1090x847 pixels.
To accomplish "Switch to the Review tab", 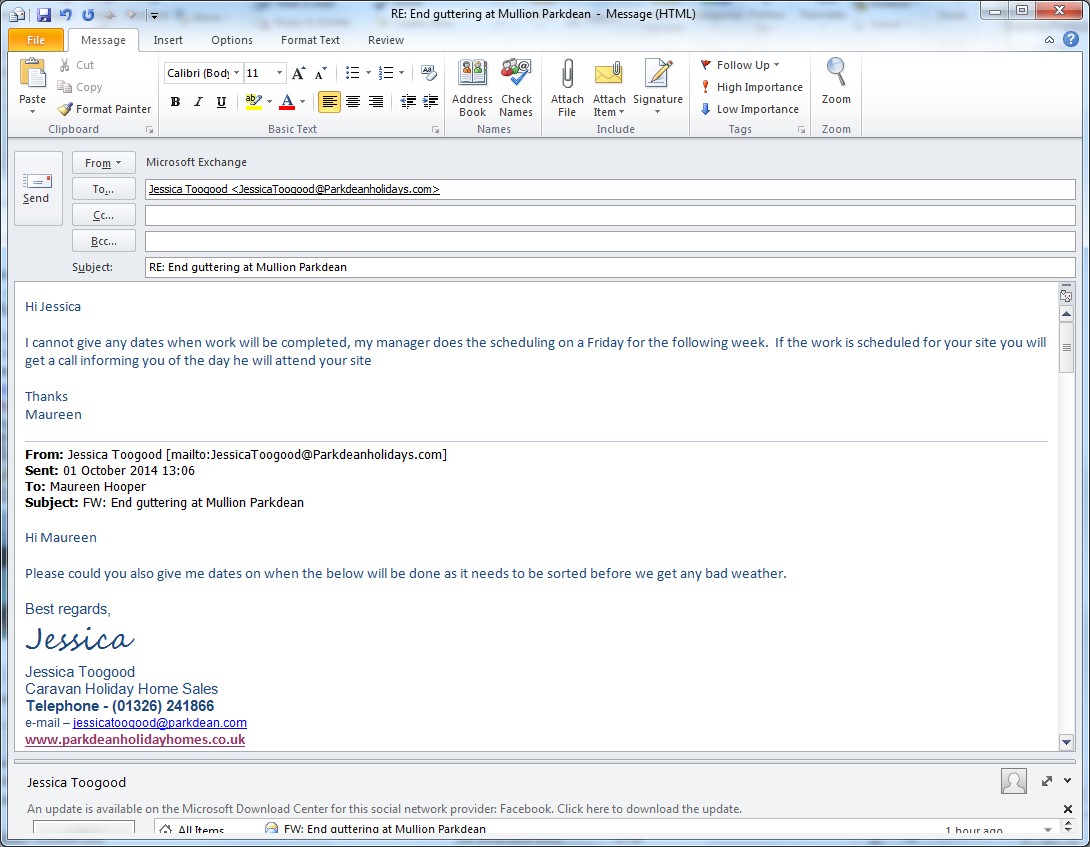I will pos(386,40).
